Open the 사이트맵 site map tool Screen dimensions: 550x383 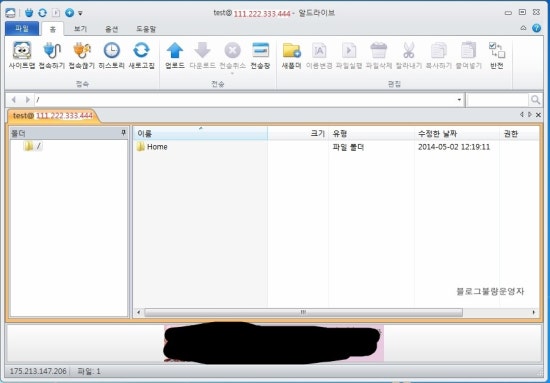pyautogui.click(x=22, y=55)
